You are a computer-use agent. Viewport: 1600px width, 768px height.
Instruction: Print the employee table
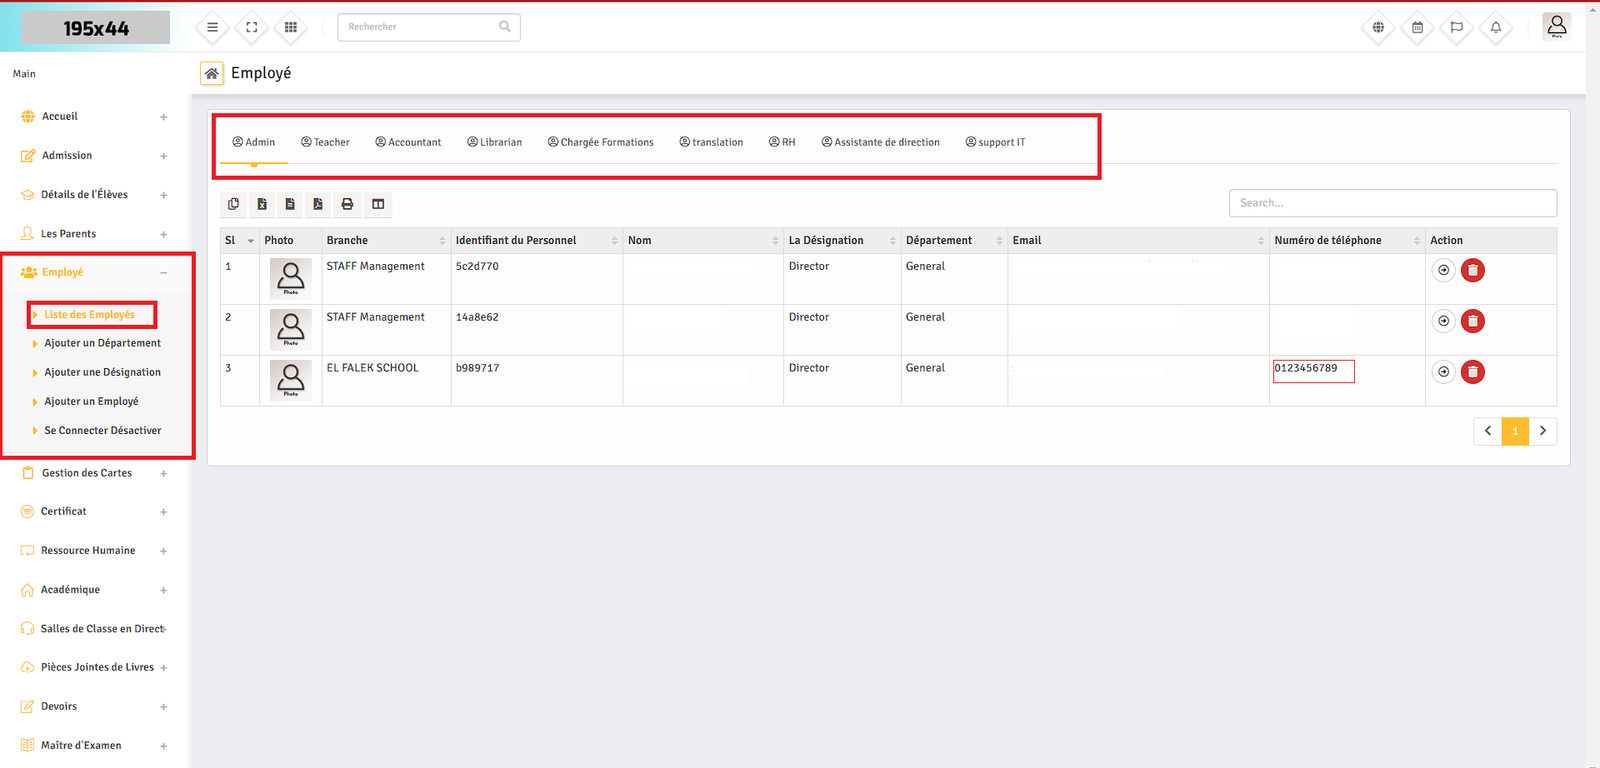[x=347, y=204]
